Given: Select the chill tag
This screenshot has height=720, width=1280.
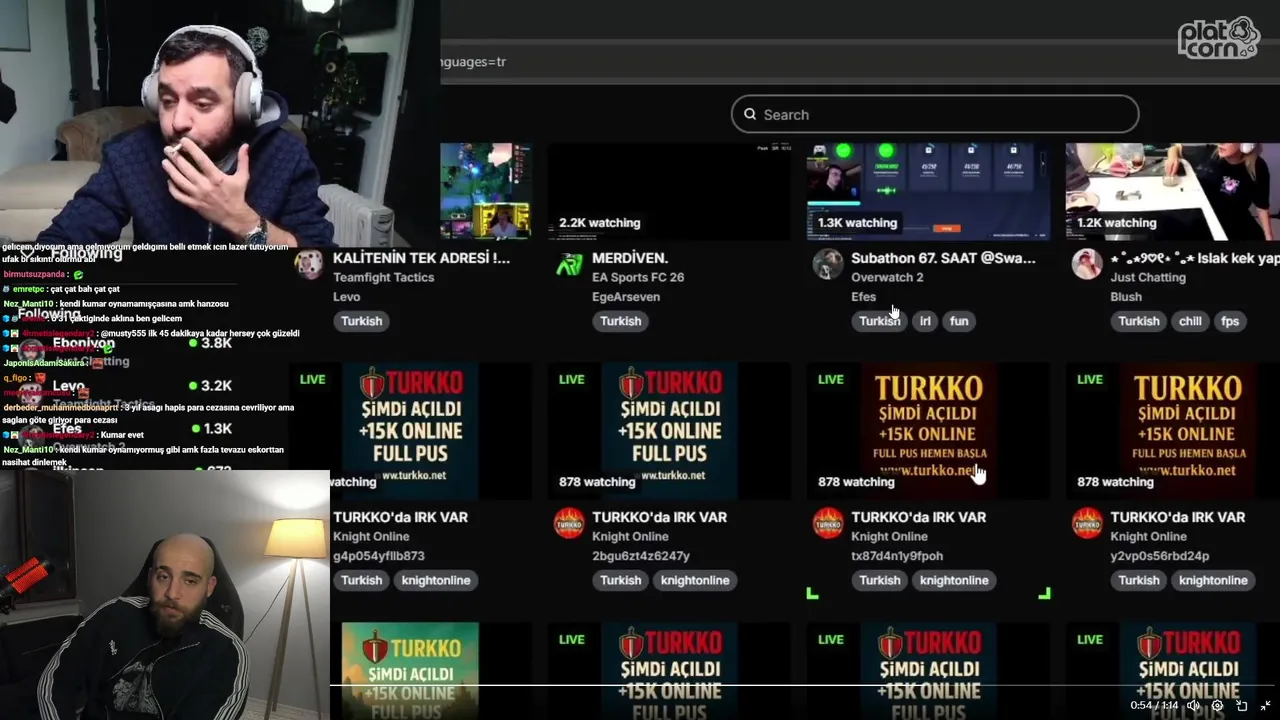Looking at the screenshot, I should click(x=1190, y=321).
